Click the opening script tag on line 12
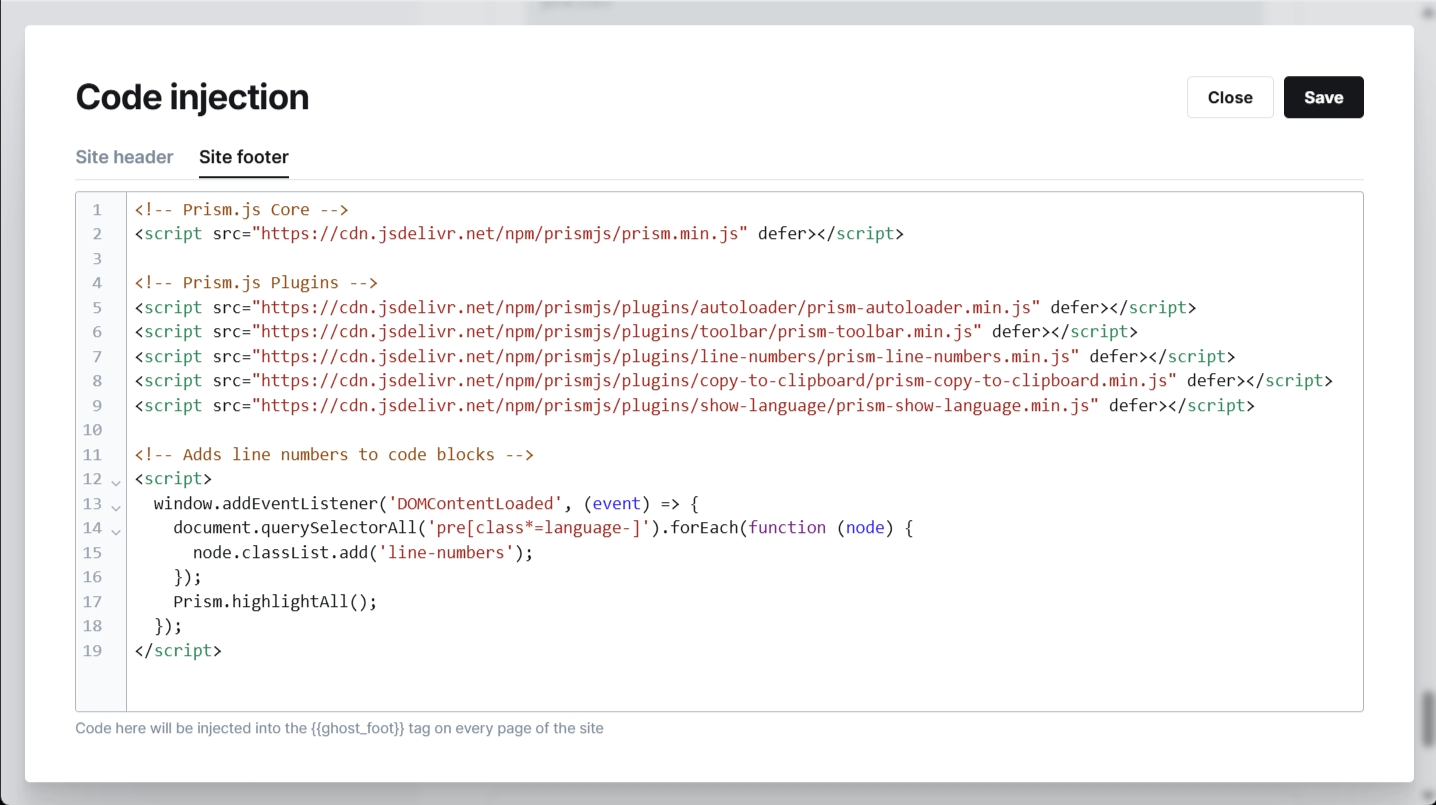This screenshot has width=1436, height=805. pos(173,478)
